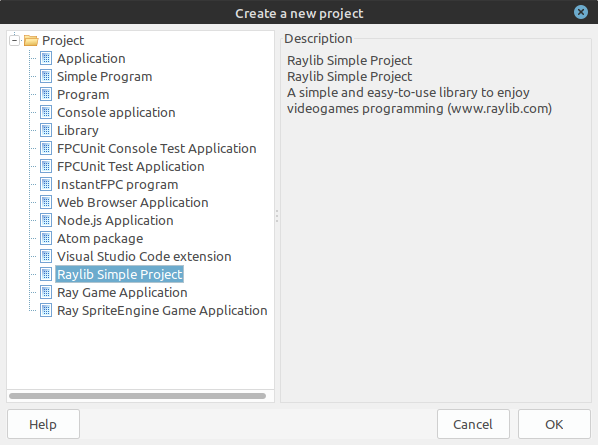Select Program project type
The width and height of the screenshot is (598, 445).
point(83,95)
